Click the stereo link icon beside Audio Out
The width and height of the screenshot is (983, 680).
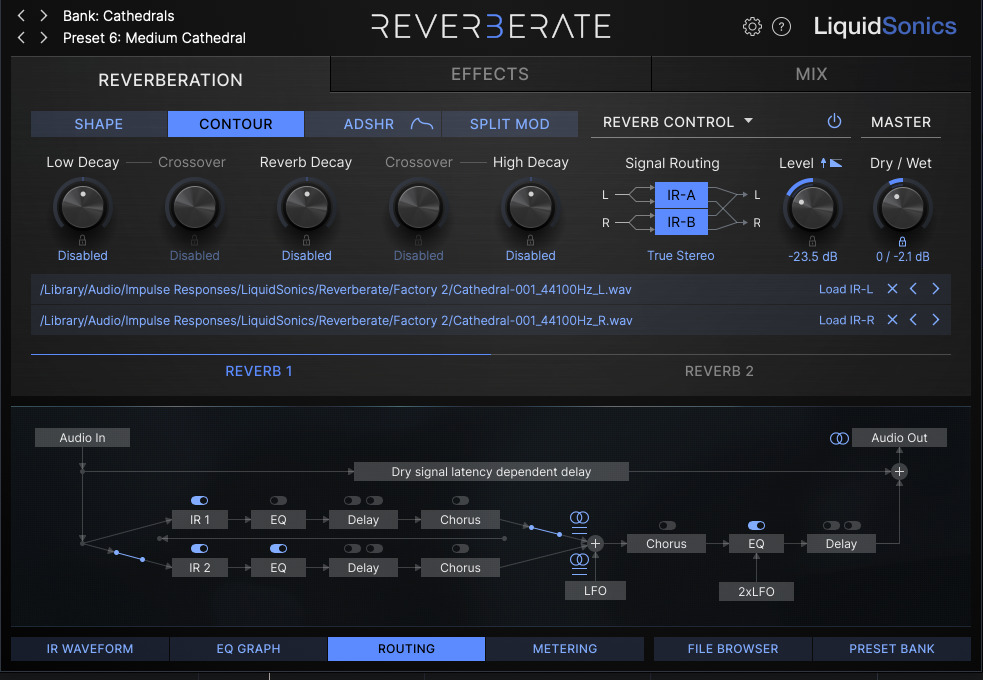(x=839, y=438)
